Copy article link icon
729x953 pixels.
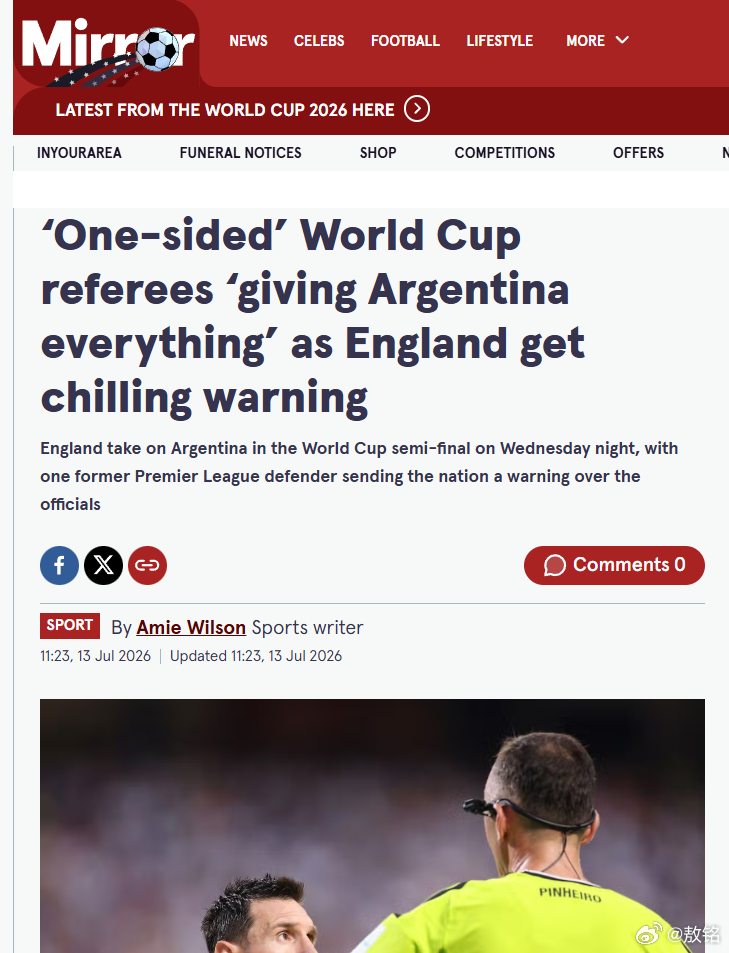[x=147, y=565]
